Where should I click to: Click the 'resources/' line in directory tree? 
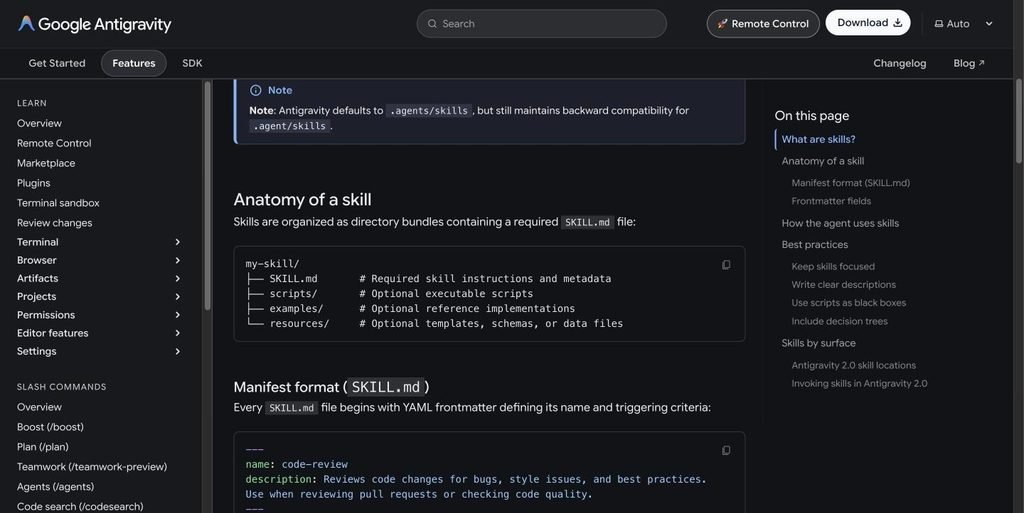434,324
